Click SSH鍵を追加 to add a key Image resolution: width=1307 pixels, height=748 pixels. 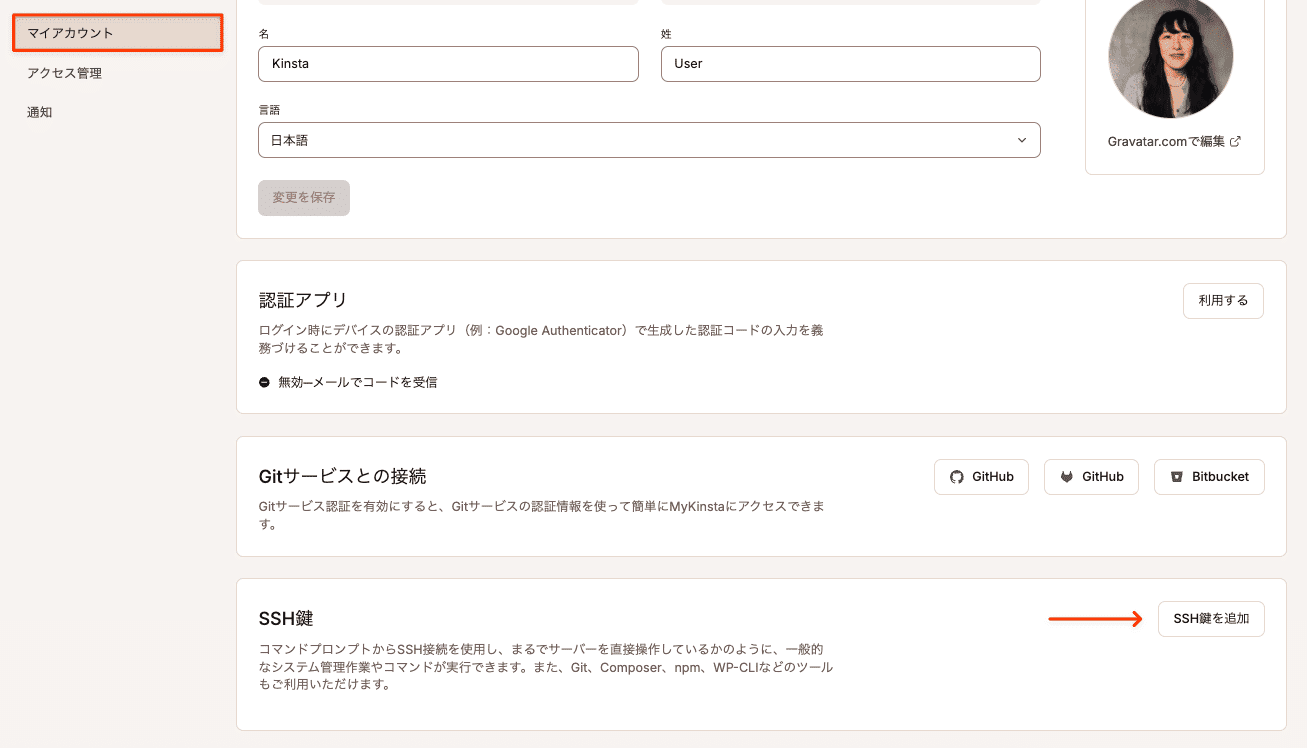pyautogui.click(x=1211, y=618)
